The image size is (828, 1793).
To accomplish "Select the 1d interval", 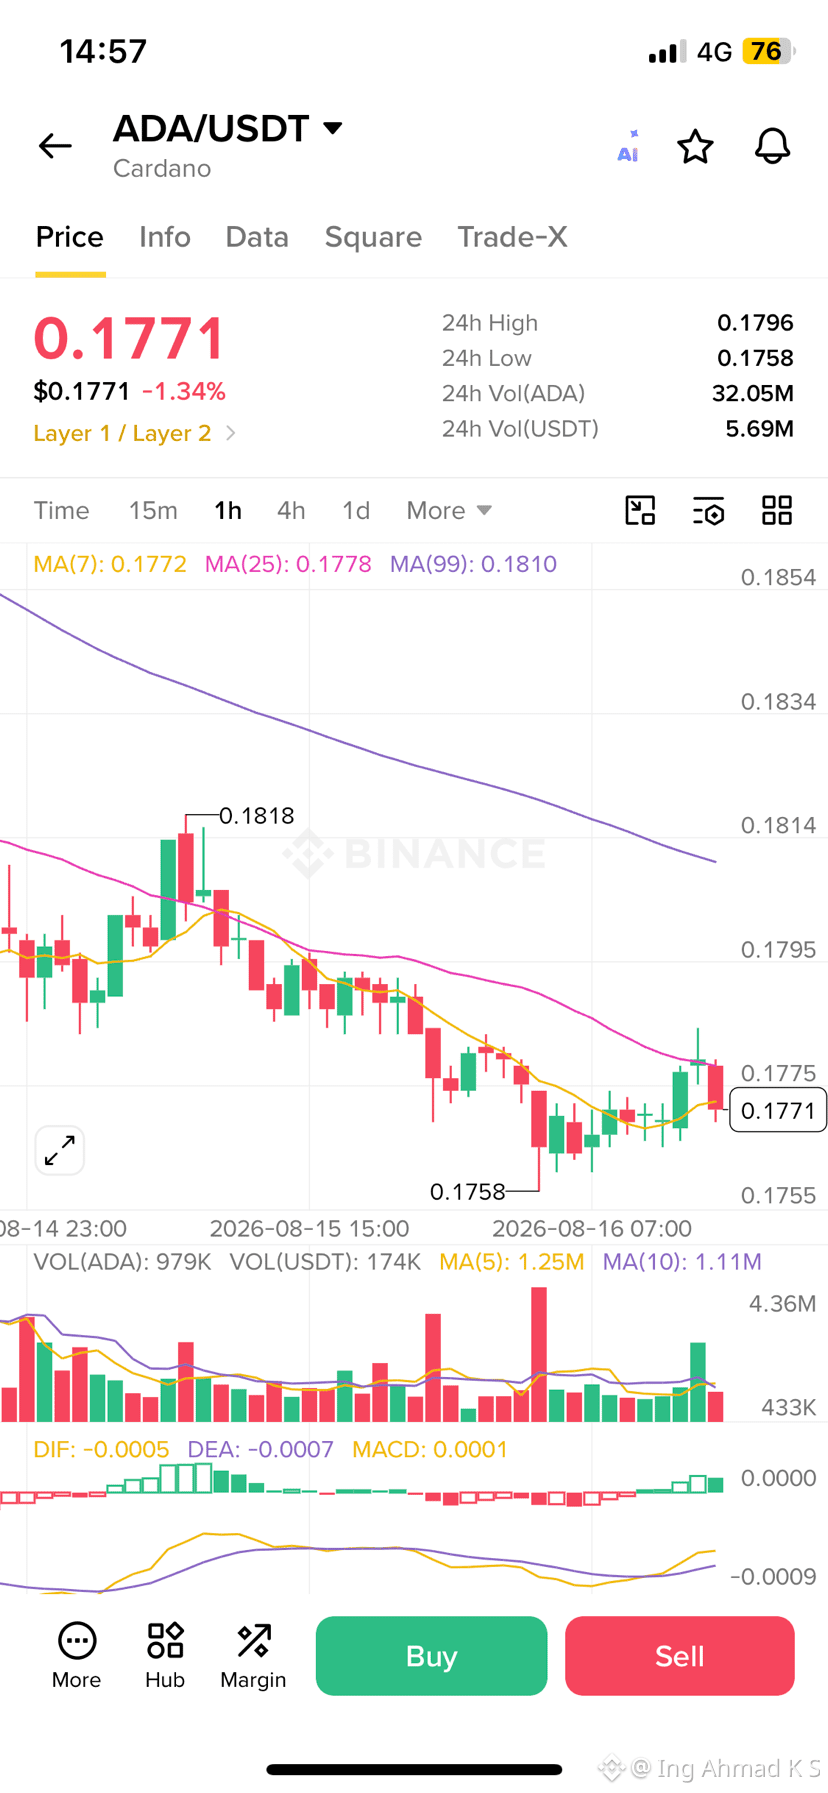I will pyautogui.click(x=356, y=510).
